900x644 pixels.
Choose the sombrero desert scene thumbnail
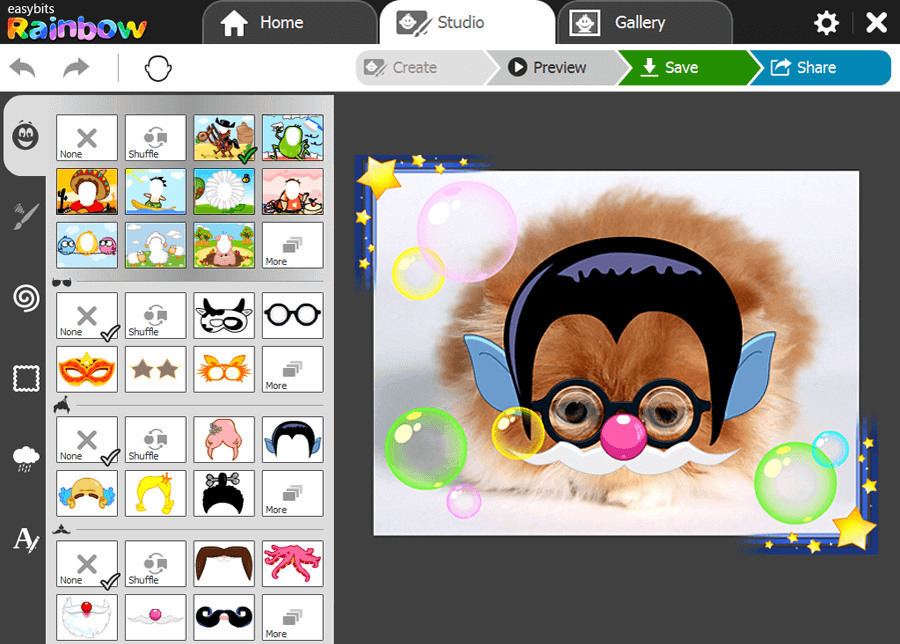(x=86, y=191)
